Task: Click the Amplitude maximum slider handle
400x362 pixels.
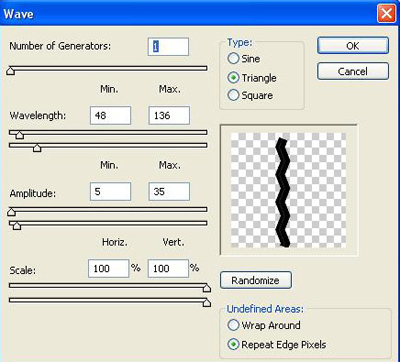Action: 17,225
